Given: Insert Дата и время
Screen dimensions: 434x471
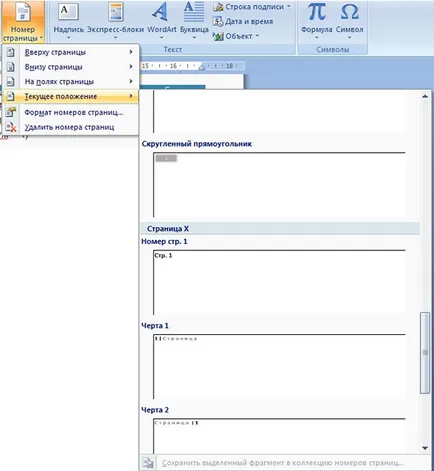Looking at the screenshot, I should pyautogui.click(x=243, y=22).
